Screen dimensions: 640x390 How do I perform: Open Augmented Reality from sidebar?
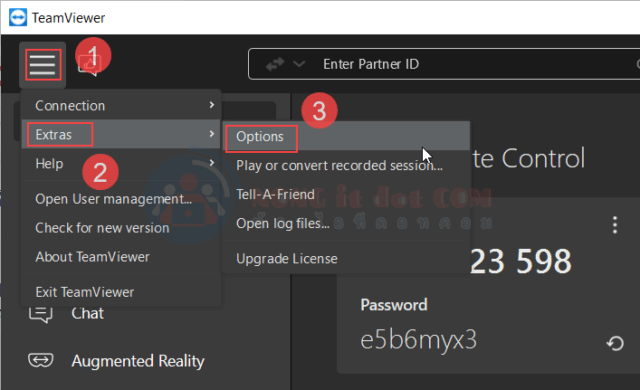coord(116,361)
